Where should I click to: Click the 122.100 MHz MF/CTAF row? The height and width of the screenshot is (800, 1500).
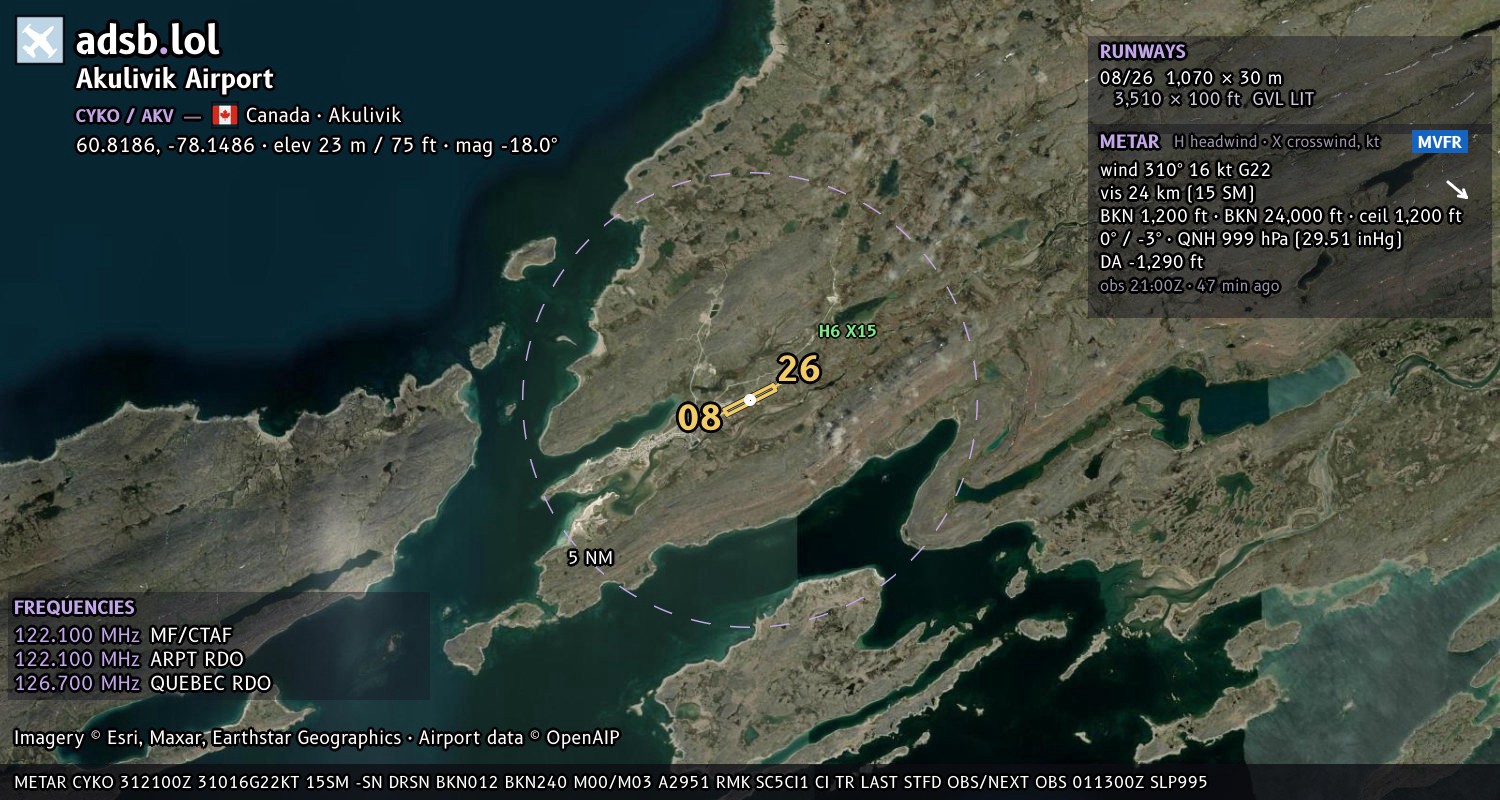tap(124, 635)
